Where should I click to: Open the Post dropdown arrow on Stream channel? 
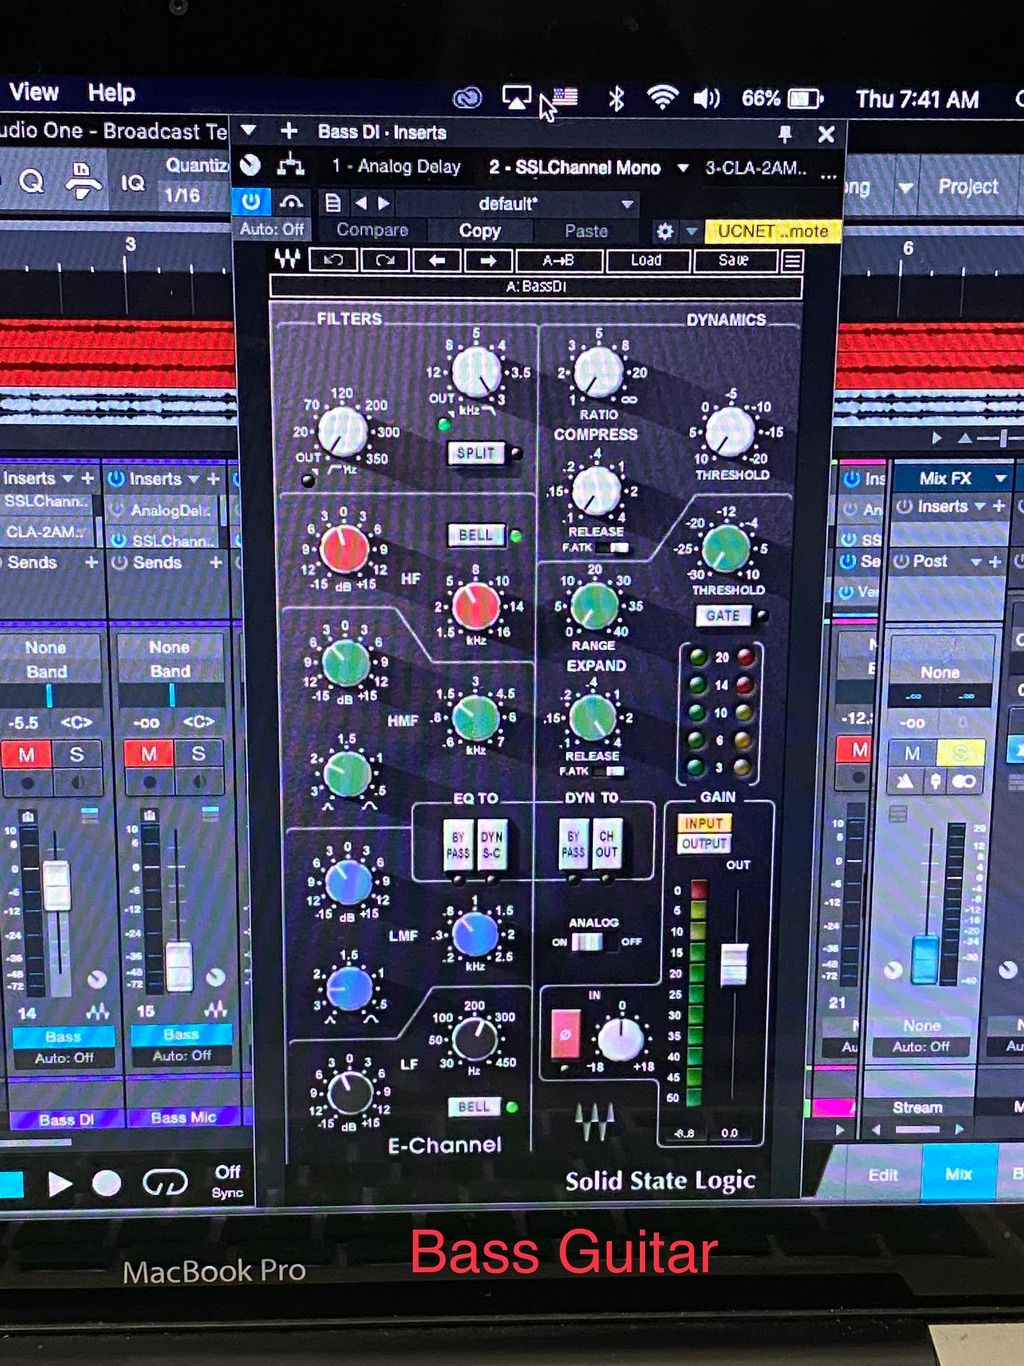coord(975,562)
